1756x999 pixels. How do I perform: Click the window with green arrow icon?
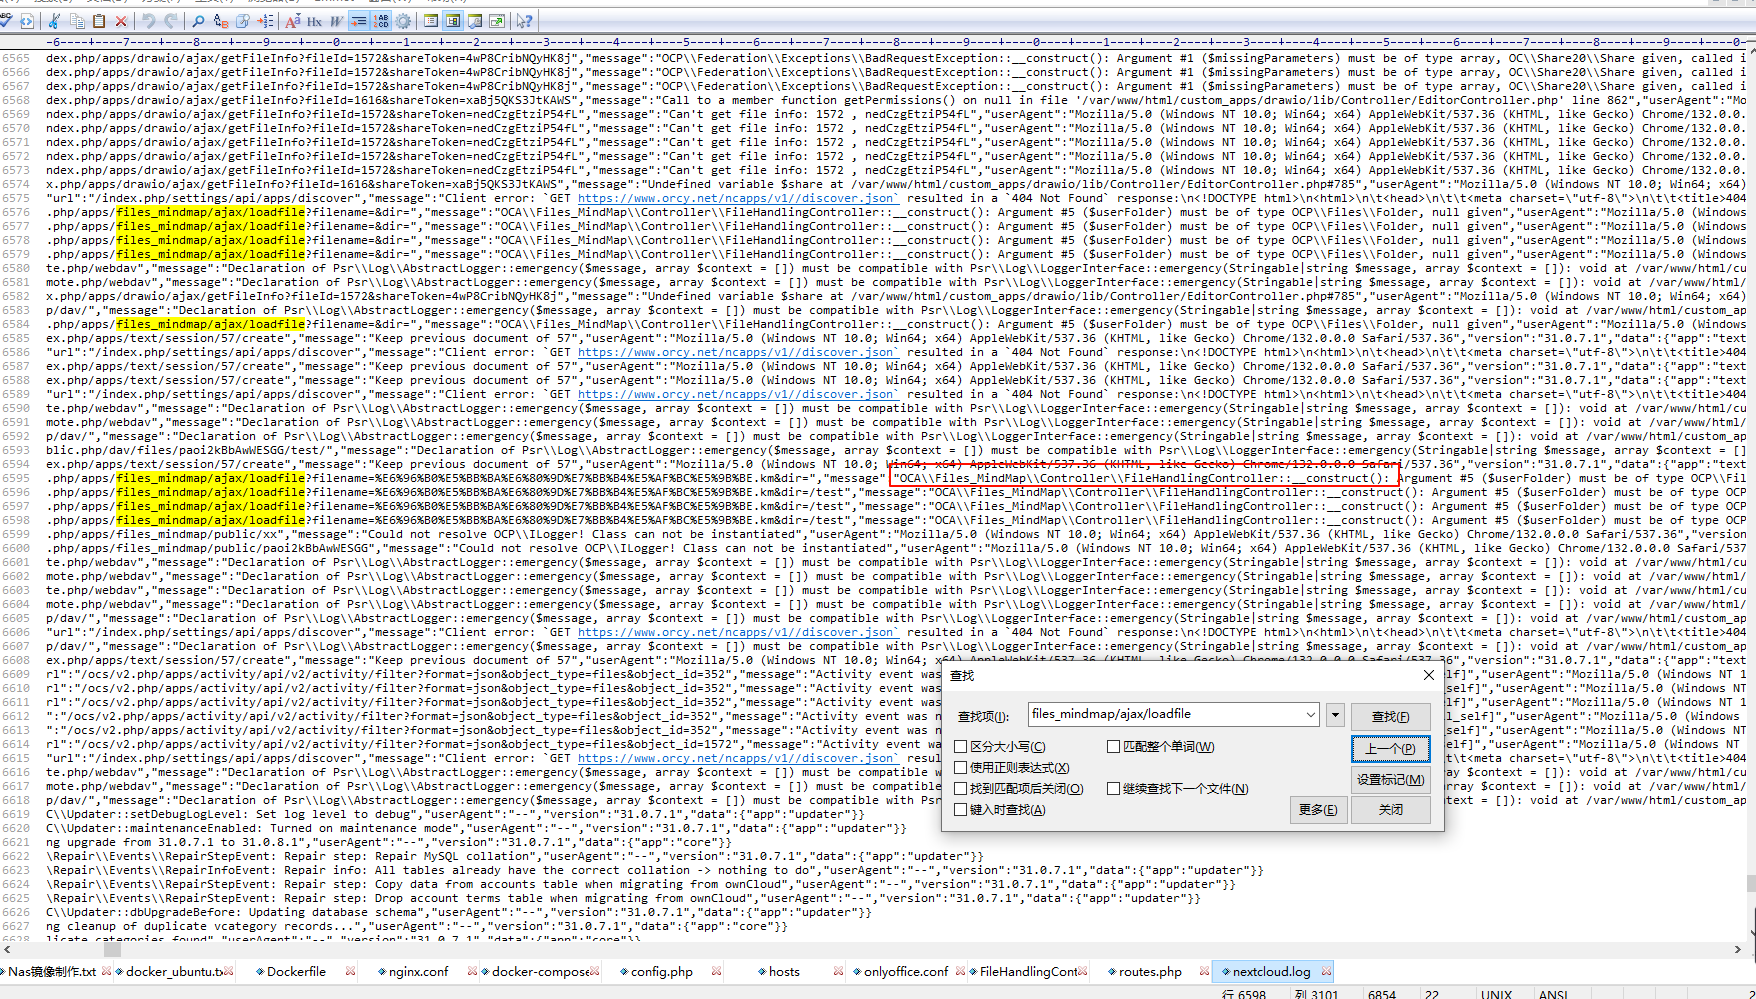(497, 20)
